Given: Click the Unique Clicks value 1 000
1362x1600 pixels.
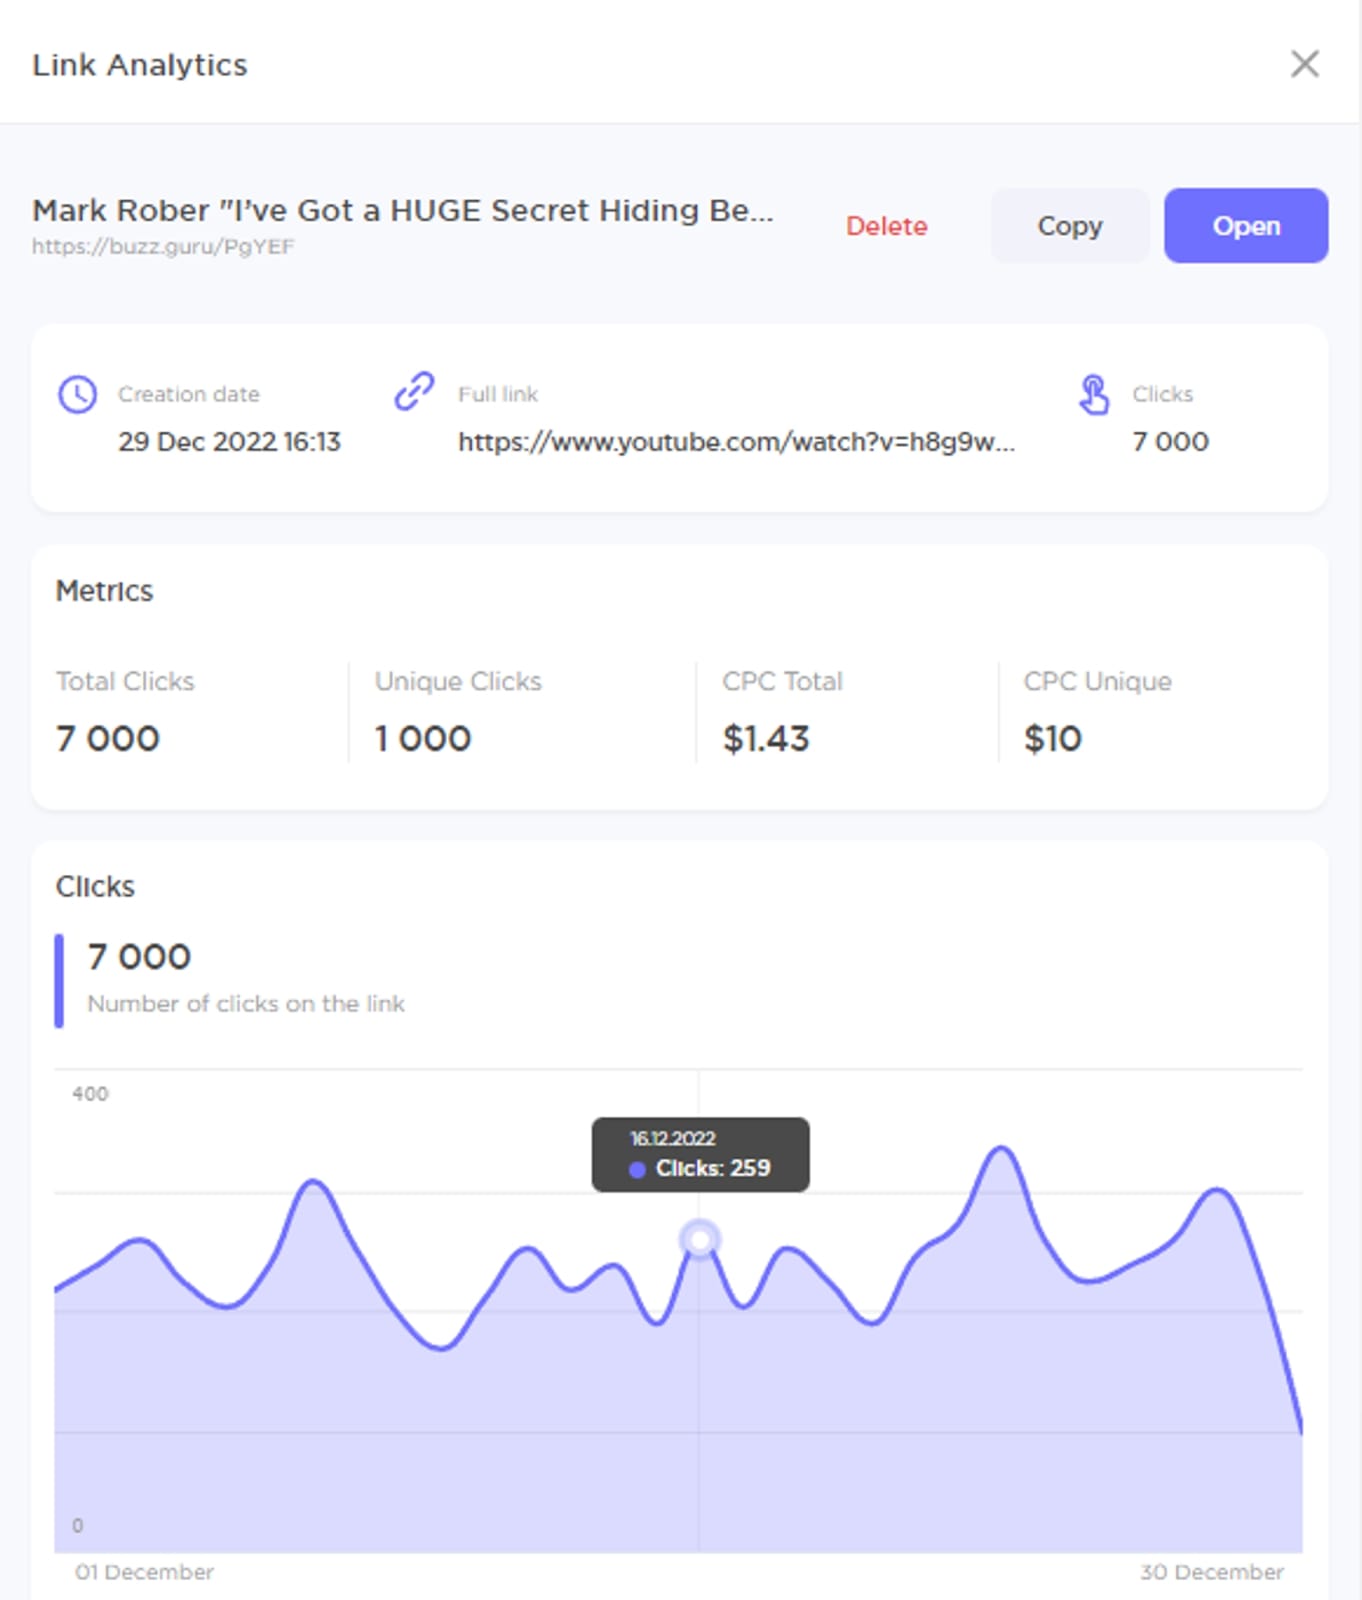Looking at the screenshot, I should tap(423, 739).
